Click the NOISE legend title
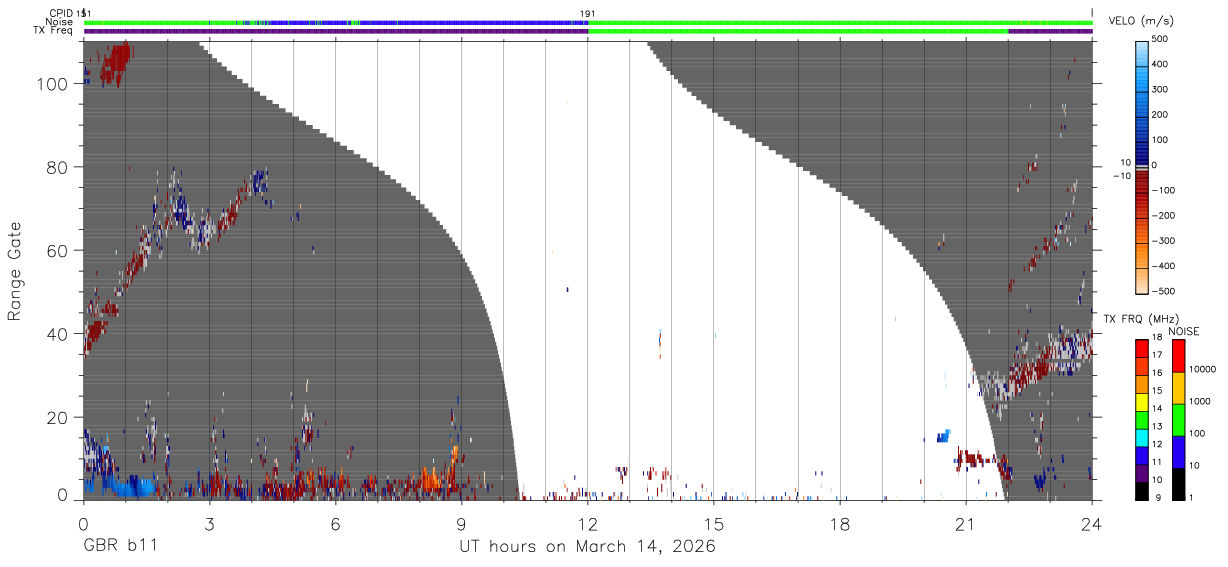The height and width of the screenshot is (567, 1228). point(1183,331)
